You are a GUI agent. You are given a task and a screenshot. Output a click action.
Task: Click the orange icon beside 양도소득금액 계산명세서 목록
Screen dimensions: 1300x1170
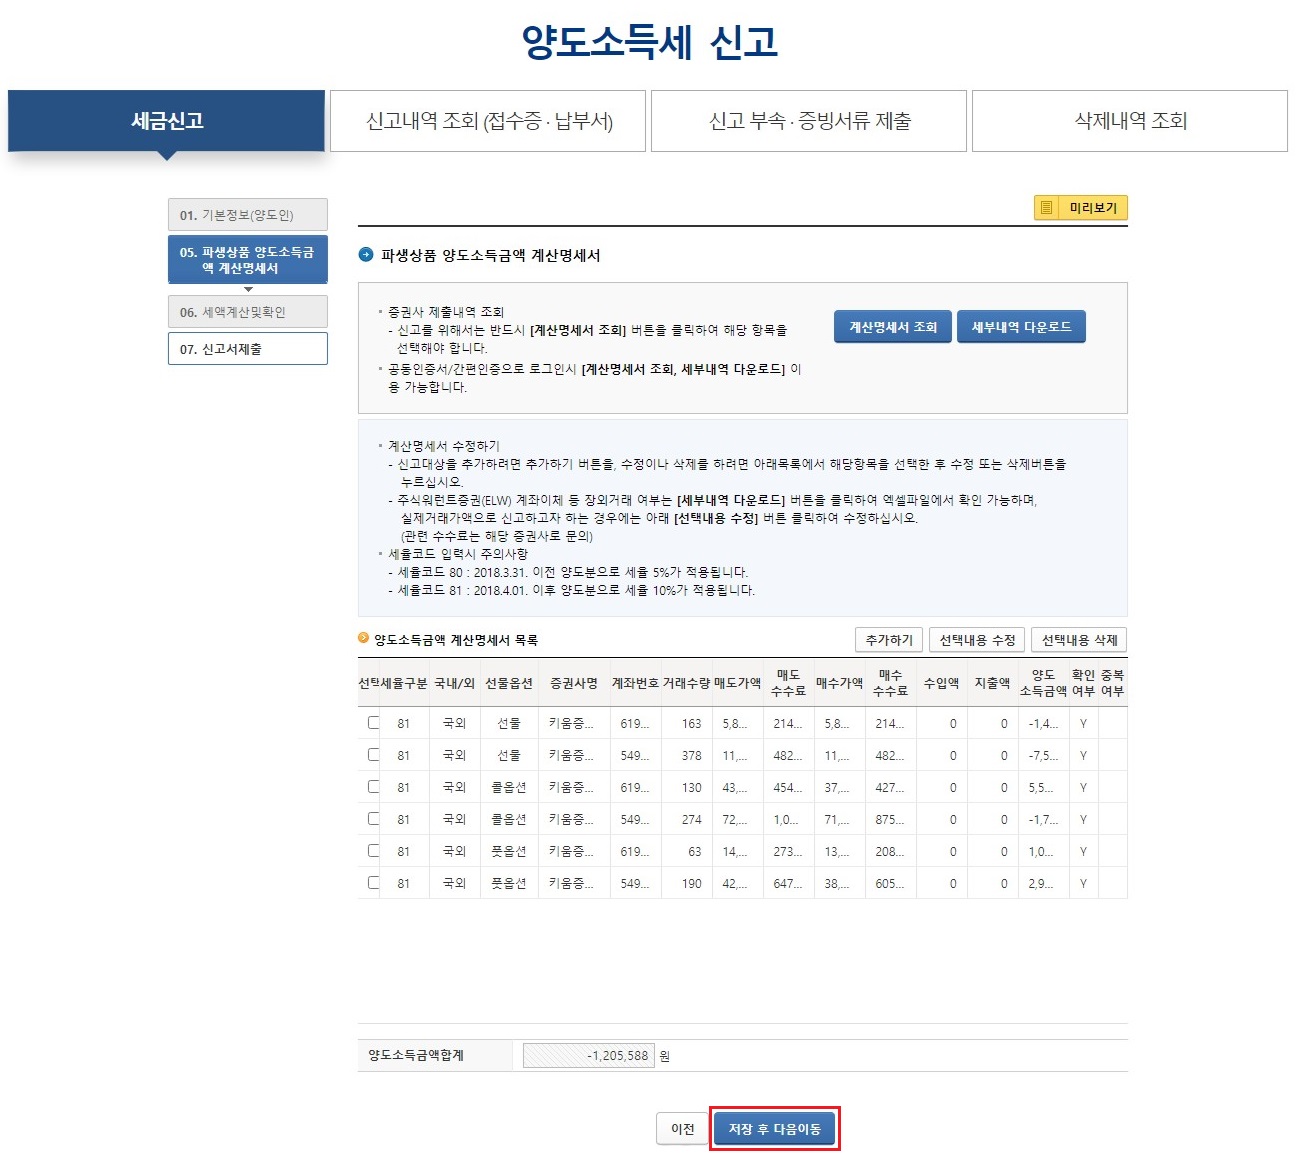[363, 638]
